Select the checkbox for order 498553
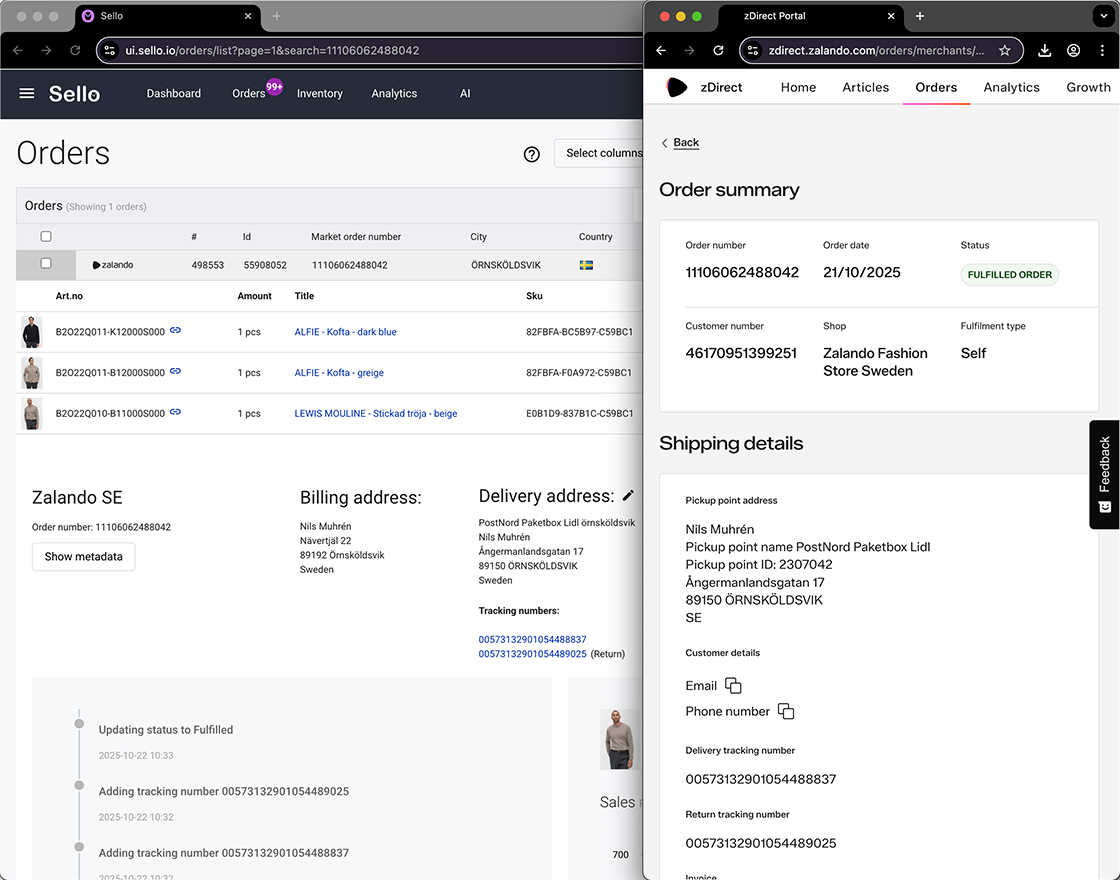Viewport: 1120px width, 880px height. click(45, 264)
